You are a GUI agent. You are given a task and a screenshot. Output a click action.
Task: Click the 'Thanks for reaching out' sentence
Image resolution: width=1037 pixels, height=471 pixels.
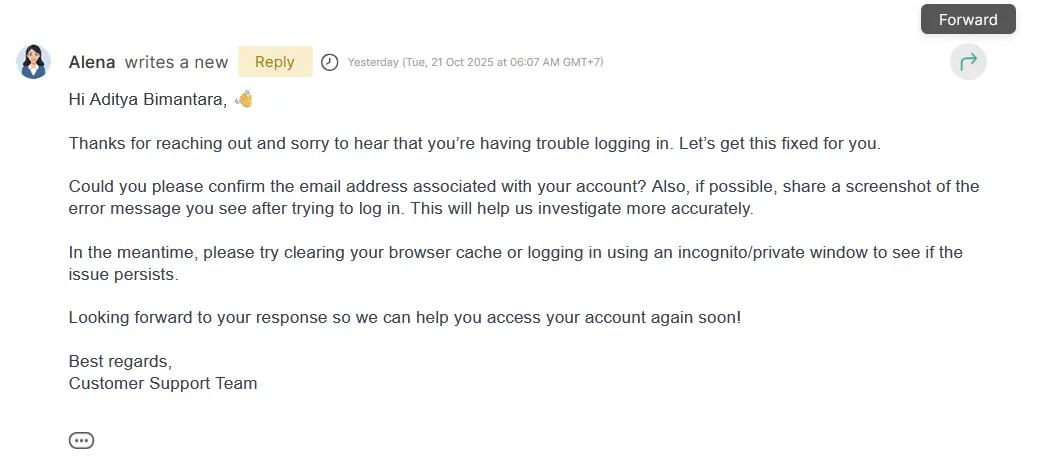[474, 143]
